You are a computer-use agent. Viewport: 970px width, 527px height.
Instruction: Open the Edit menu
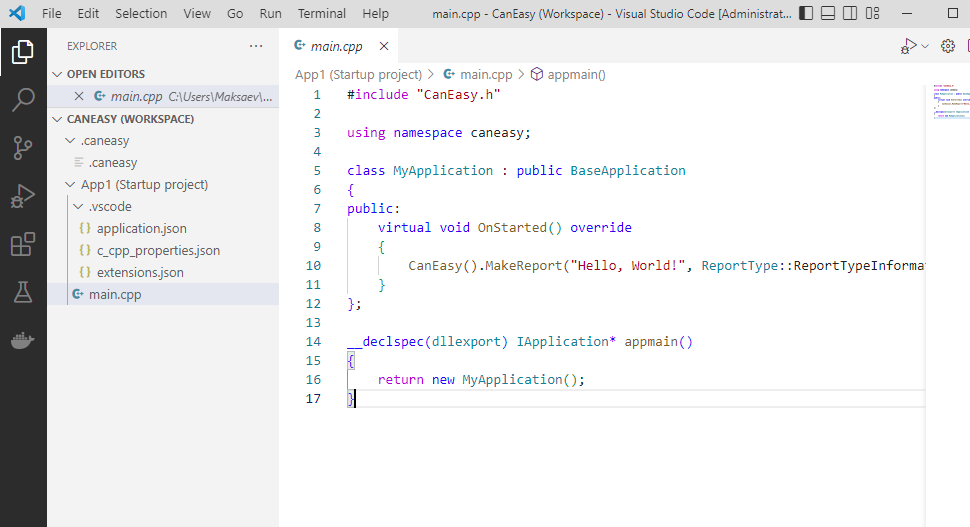(x=88, y=14)
